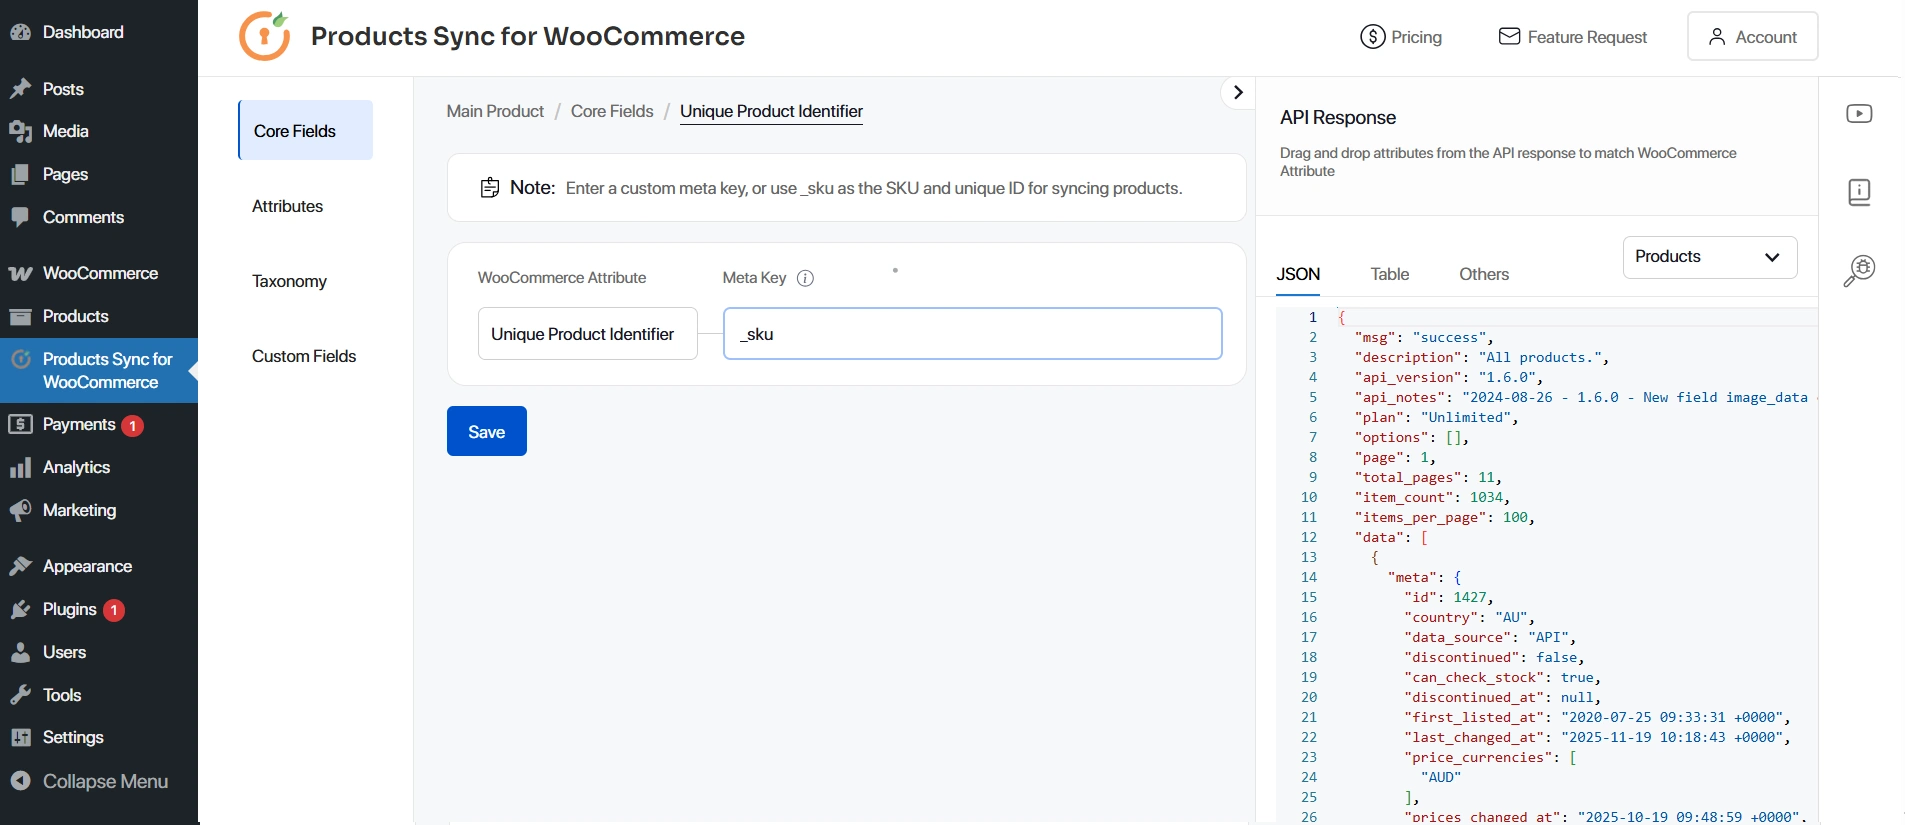Switch to the JSON tab
The width and height of the screenshot is (1905, 825).
(1298, 274)
